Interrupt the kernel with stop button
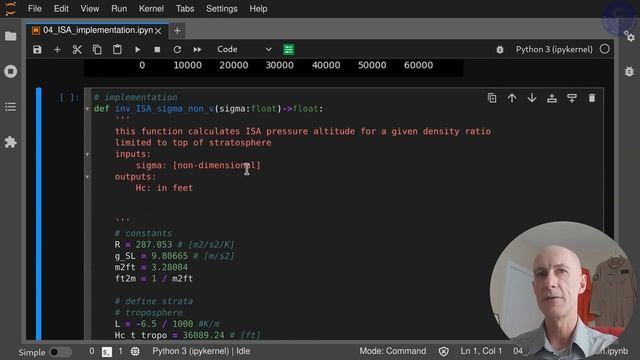The image size is (640, 360). point(157,49)
